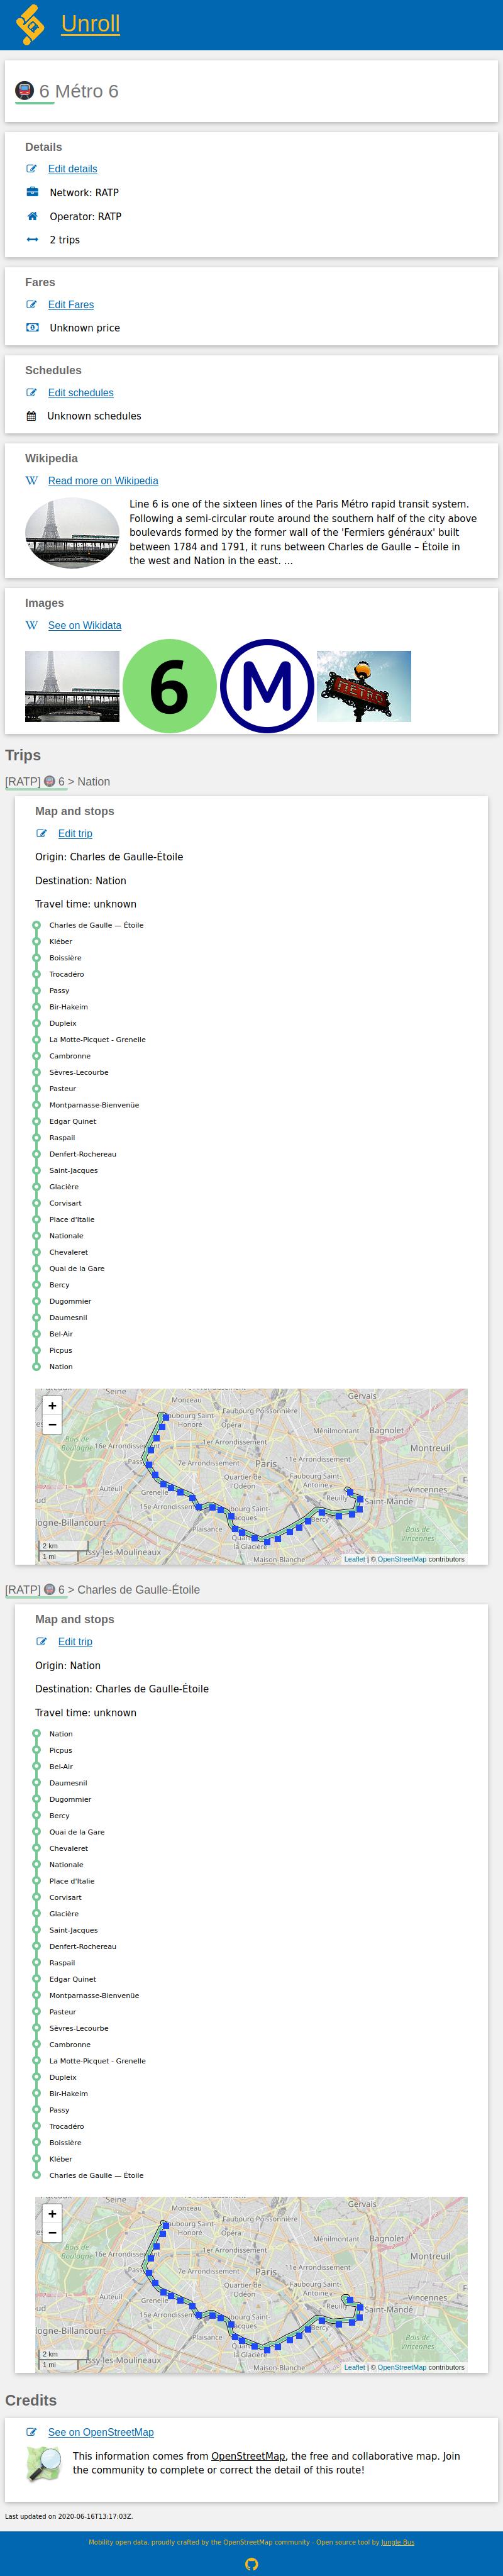
Task: Open the Unroll home link
Action: click(90, 24)
